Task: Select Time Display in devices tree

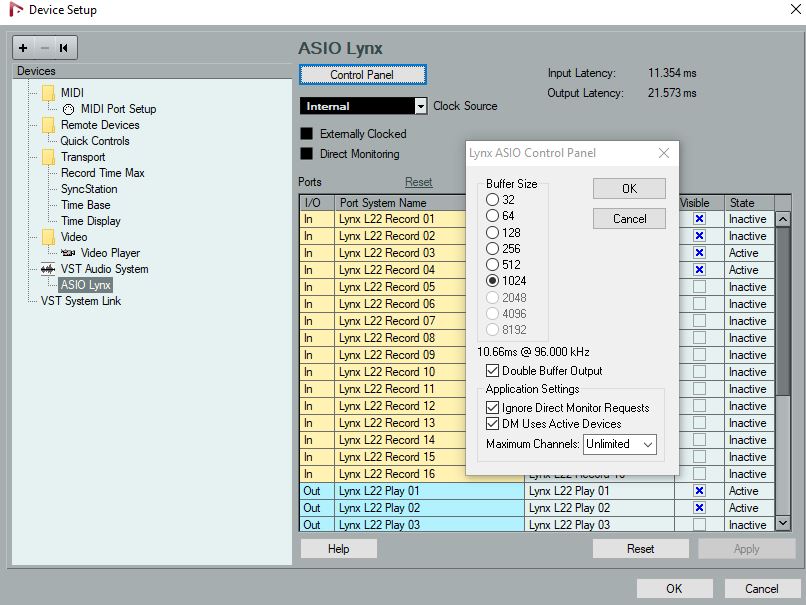Action: pyautogui.click(x=90, y=221)
